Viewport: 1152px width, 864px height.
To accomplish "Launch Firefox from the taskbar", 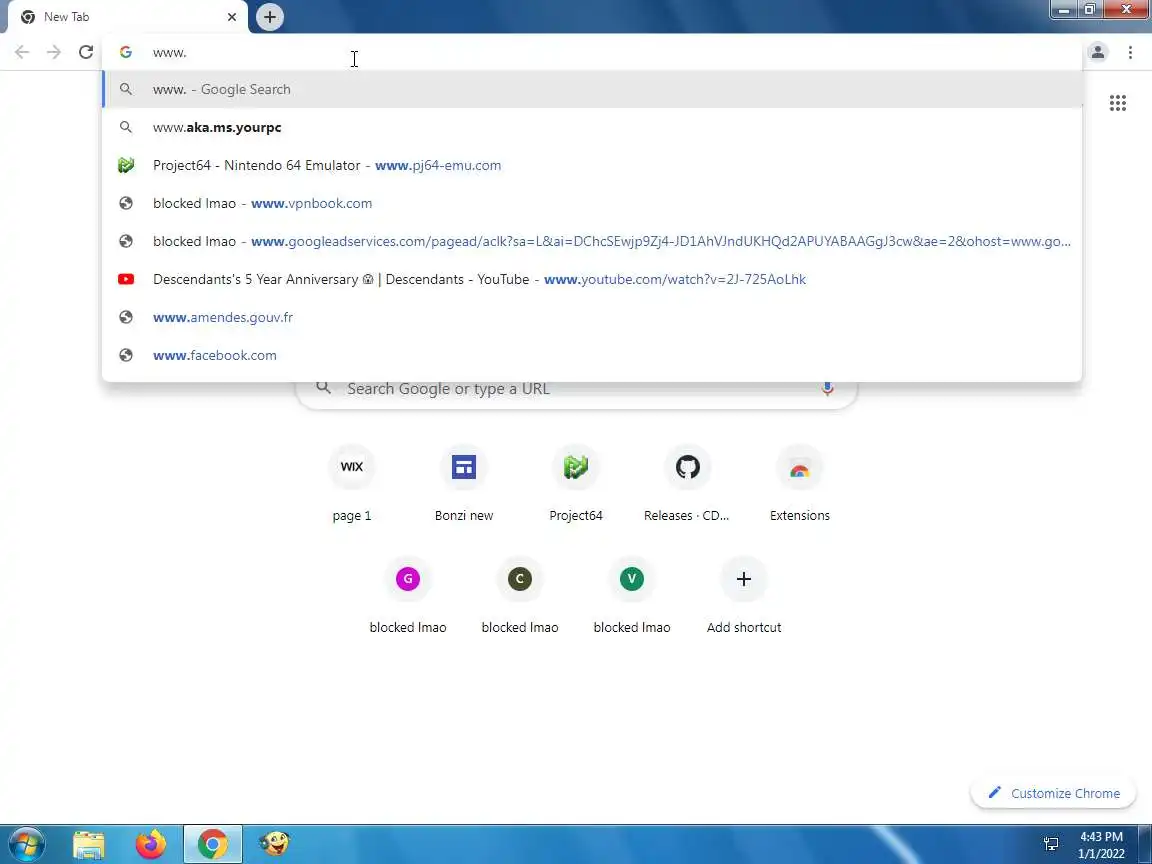I will 151,844.
